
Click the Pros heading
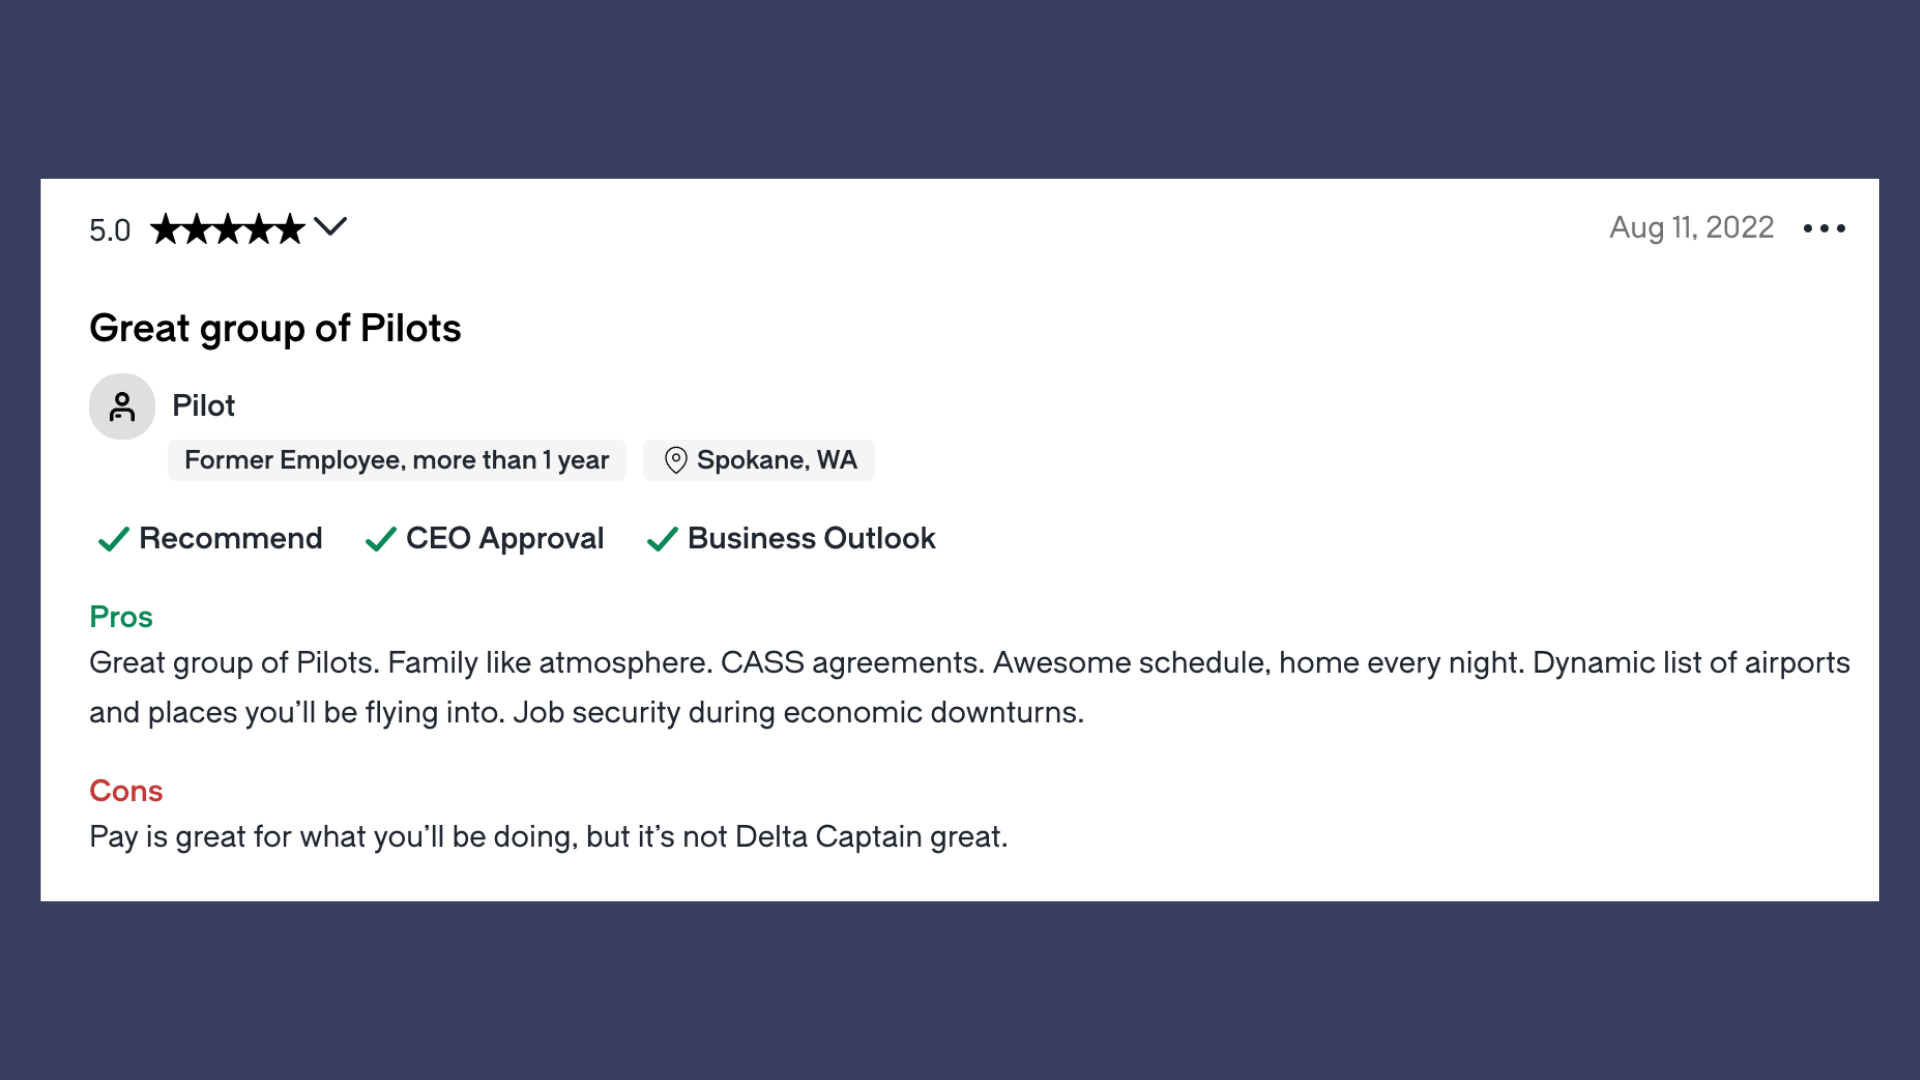121,616
